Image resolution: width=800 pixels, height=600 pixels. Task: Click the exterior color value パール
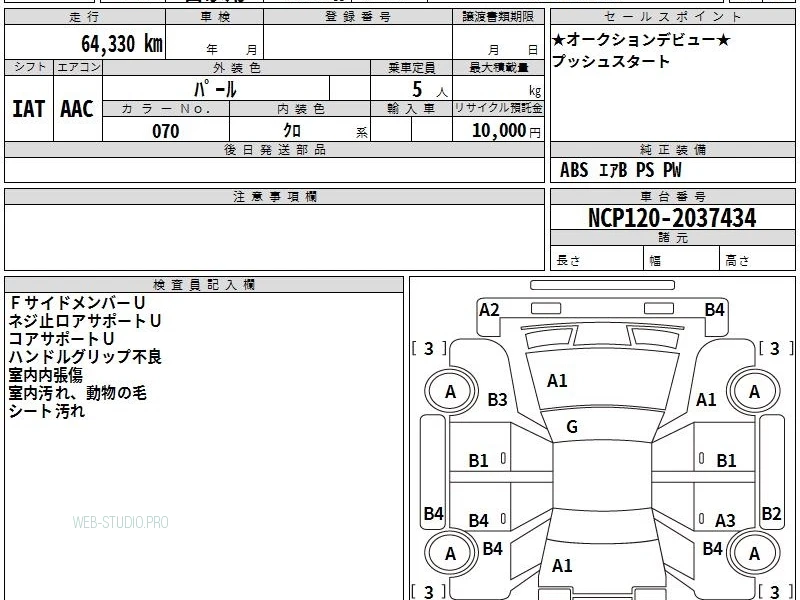(x=215, y=89)
